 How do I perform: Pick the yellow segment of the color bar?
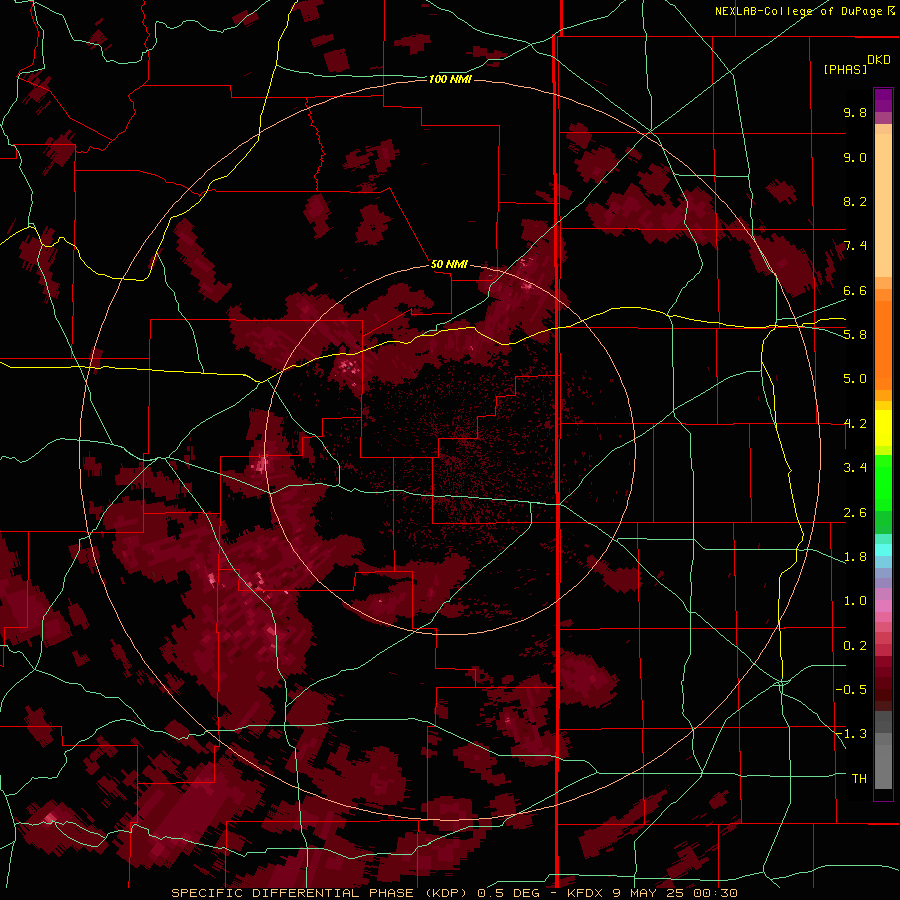[x=883, y=428]
